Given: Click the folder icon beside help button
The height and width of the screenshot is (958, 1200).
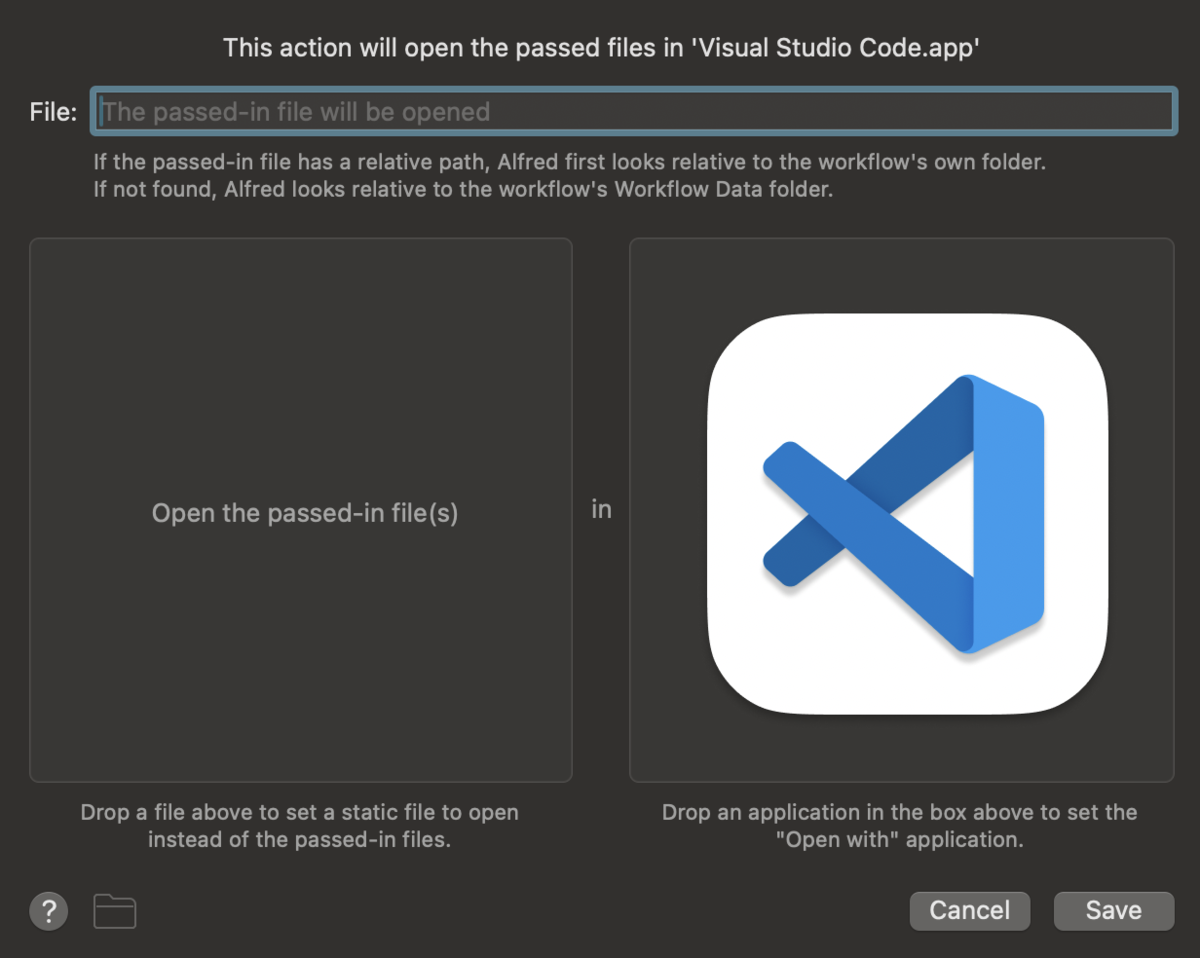Looking at the screenshot, I should (x=115, y=911).
